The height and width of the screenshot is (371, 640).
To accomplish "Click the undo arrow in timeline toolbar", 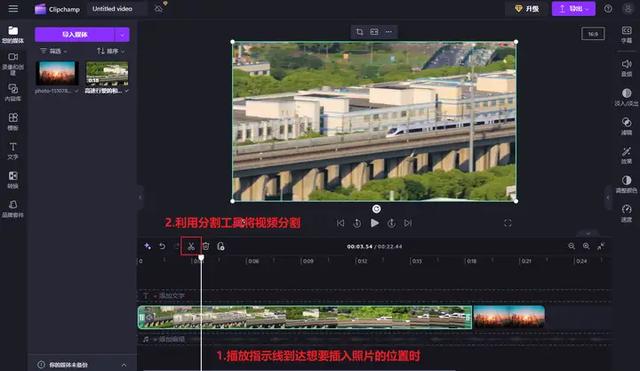I will pos(162,246).
